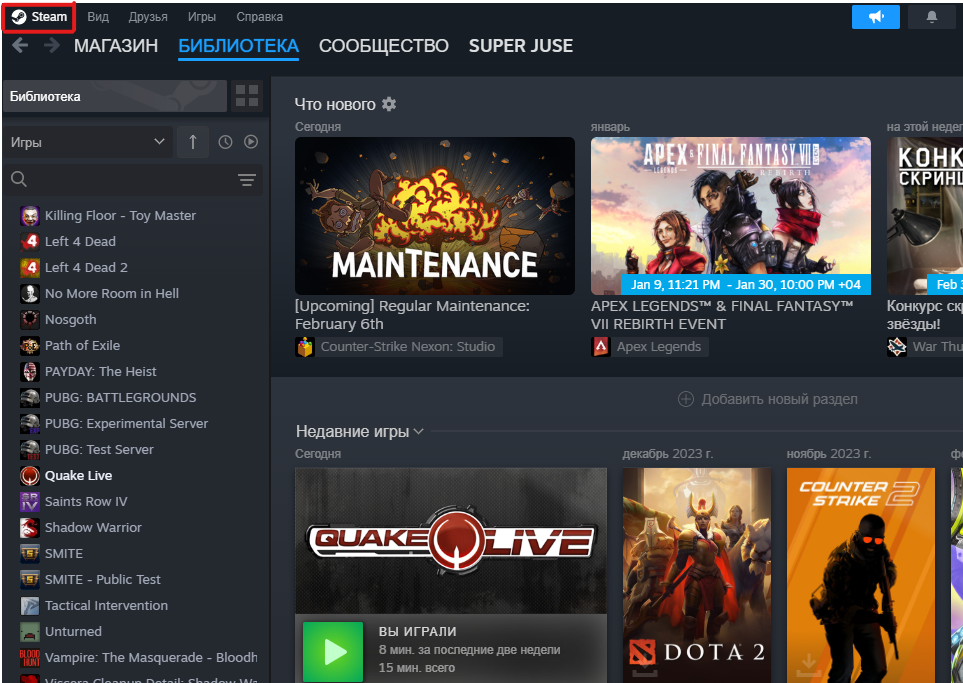Open the СООБЩЕСТВО tab
This screenshot has height=683, width=963.
click(x=384, y=45)
